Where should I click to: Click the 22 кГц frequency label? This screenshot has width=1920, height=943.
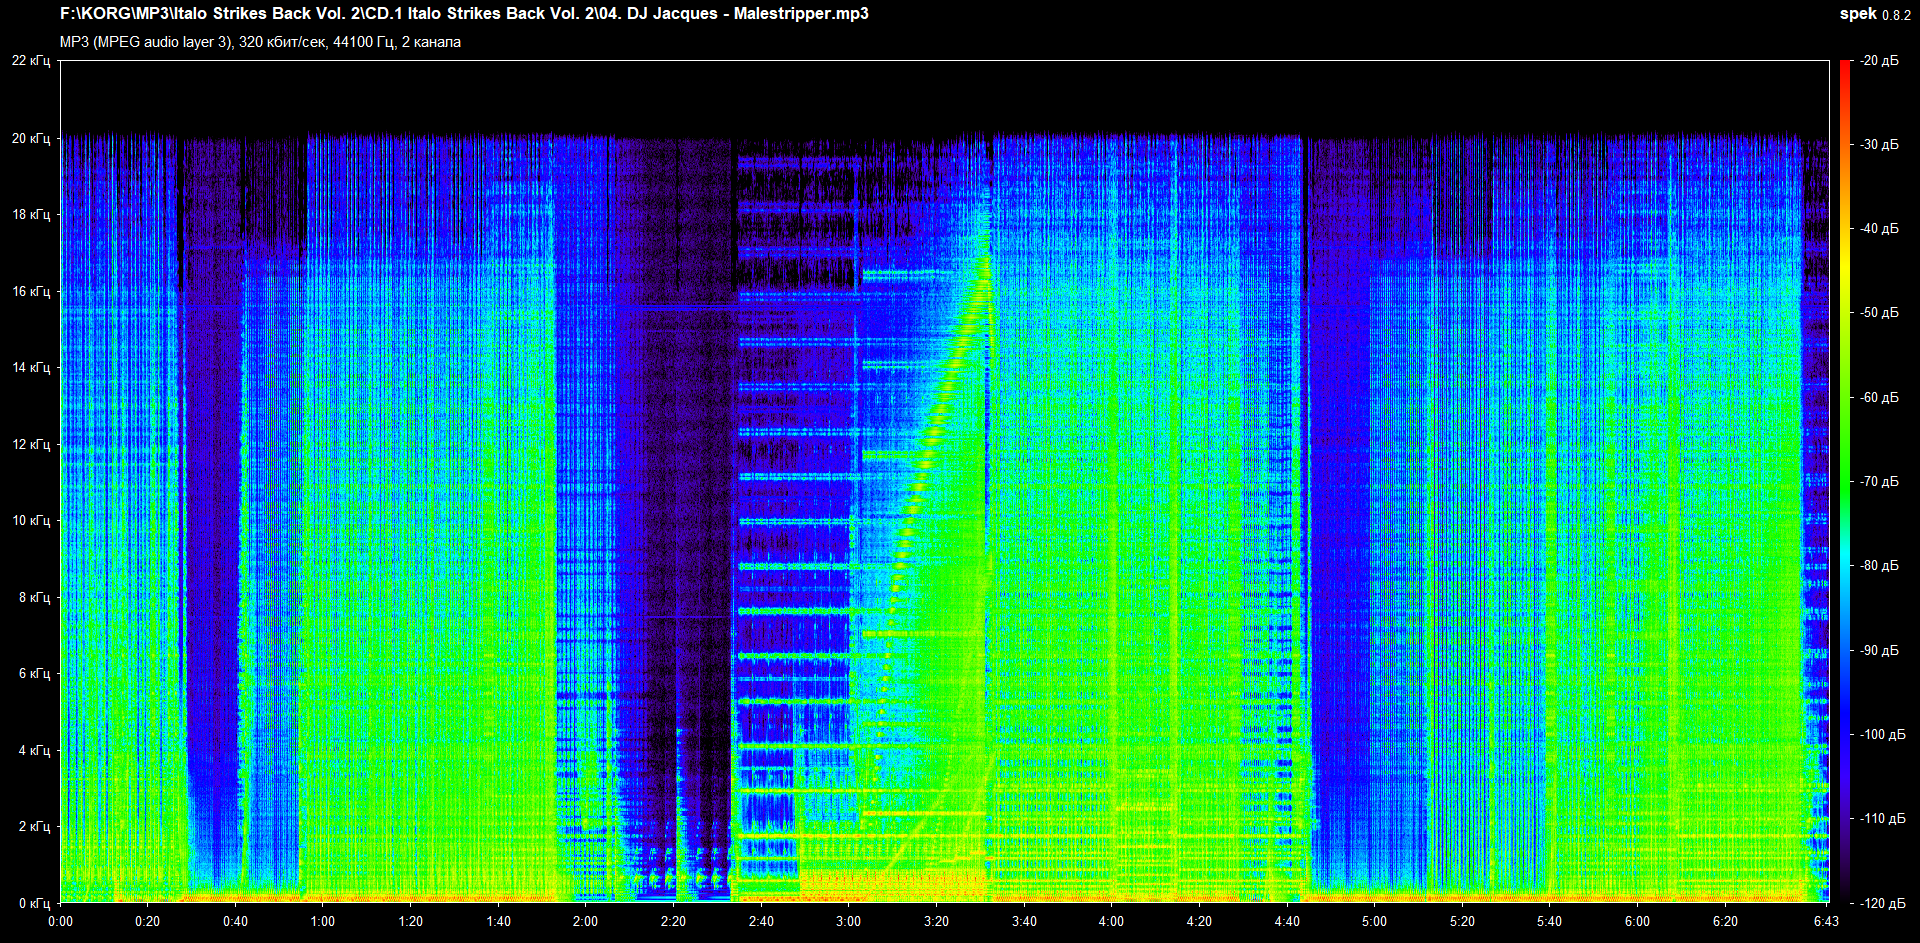click(31, 61)
